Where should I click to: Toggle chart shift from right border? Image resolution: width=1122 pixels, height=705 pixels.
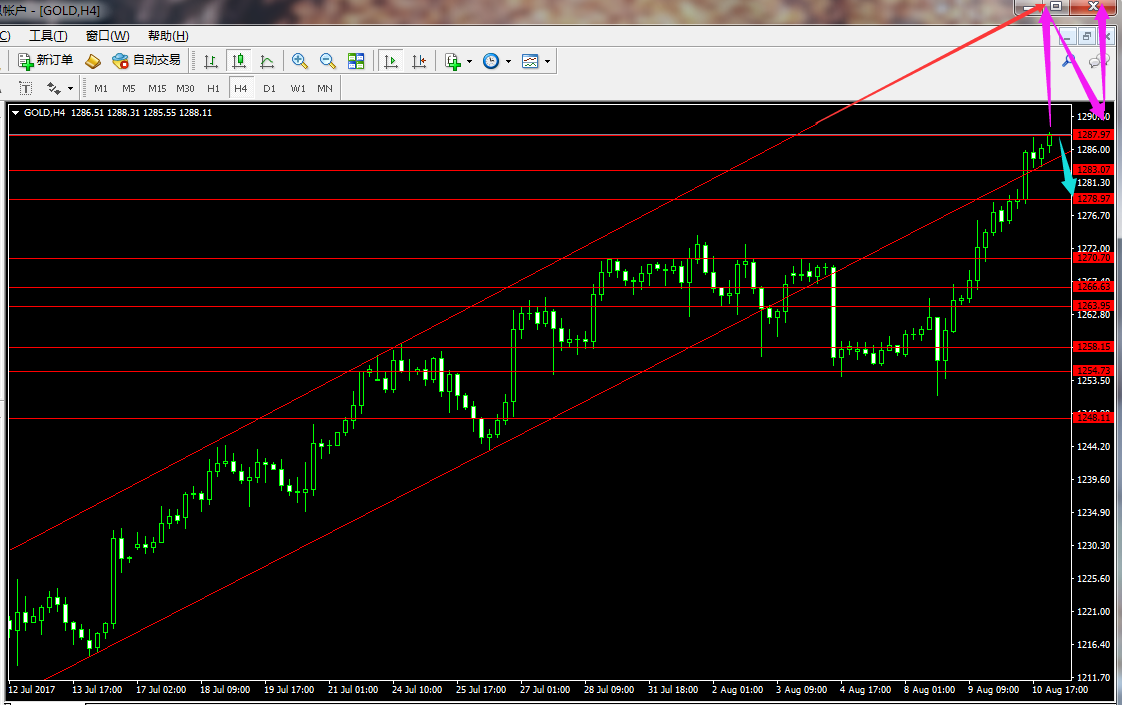(419, 62)
